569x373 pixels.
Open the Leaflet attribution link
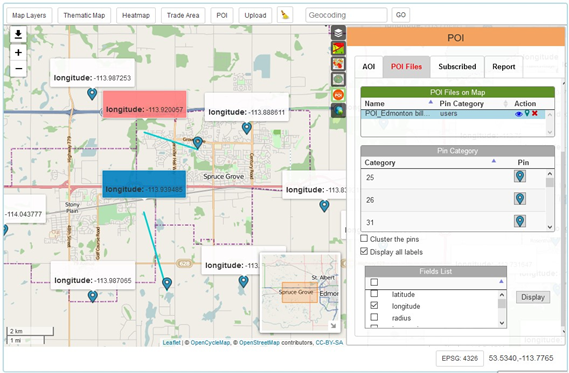tap(171, 343)
